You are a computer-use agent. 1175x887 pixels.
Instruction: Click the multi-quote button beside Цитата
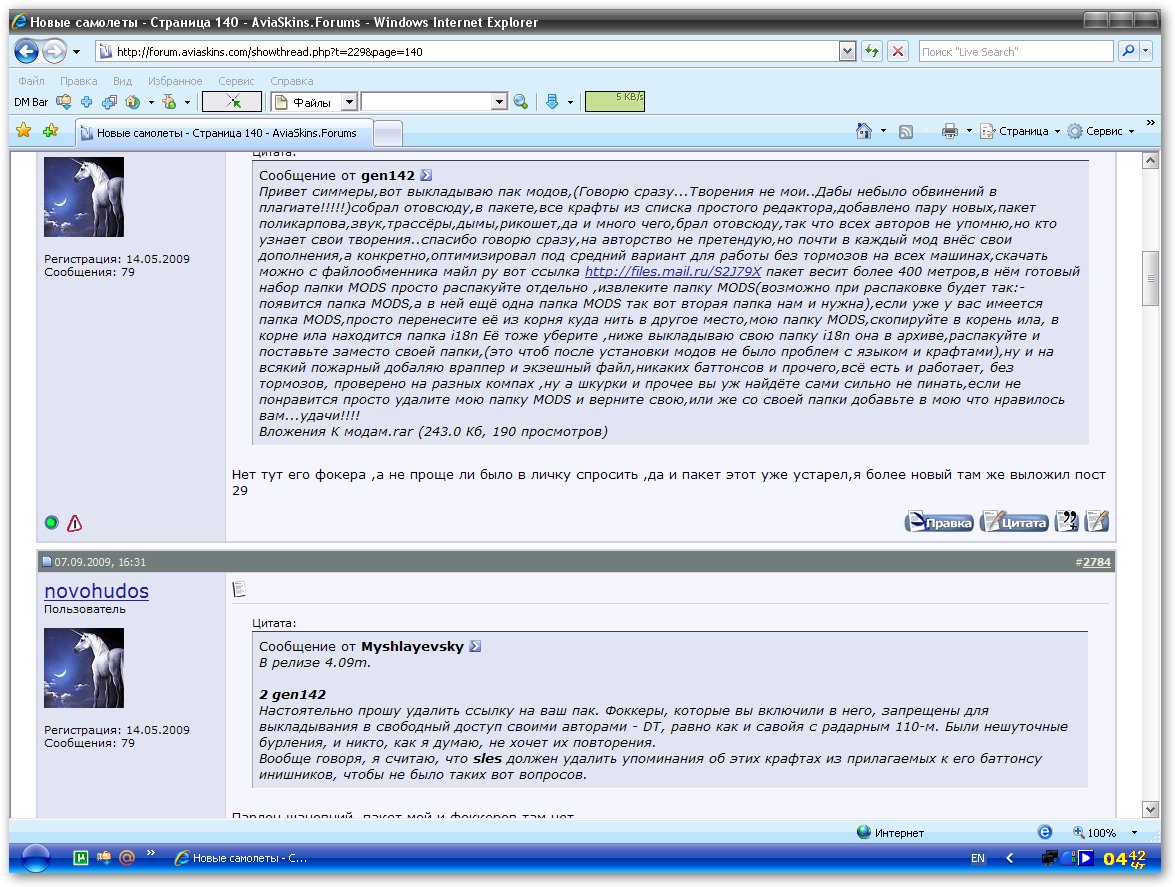tap(1066, 521)
